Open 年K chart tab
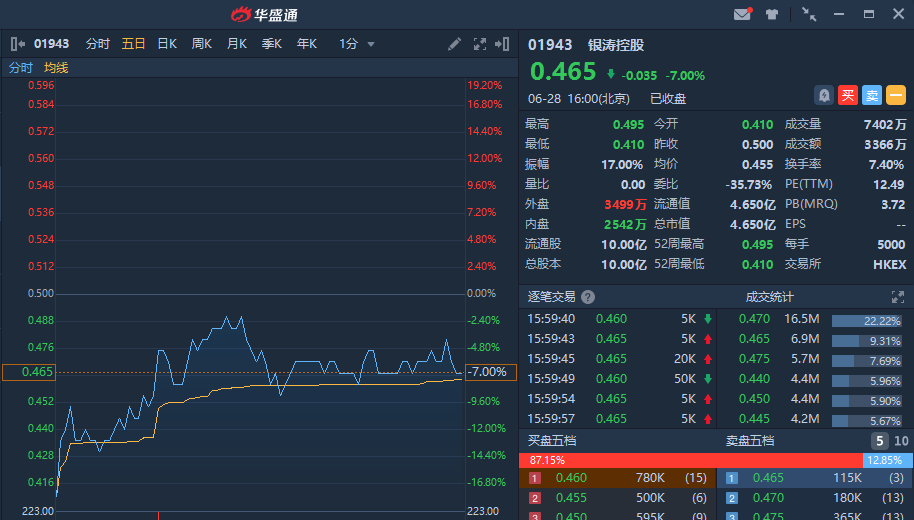The height and width of the screenshot is (520, 914). point(307,44)
